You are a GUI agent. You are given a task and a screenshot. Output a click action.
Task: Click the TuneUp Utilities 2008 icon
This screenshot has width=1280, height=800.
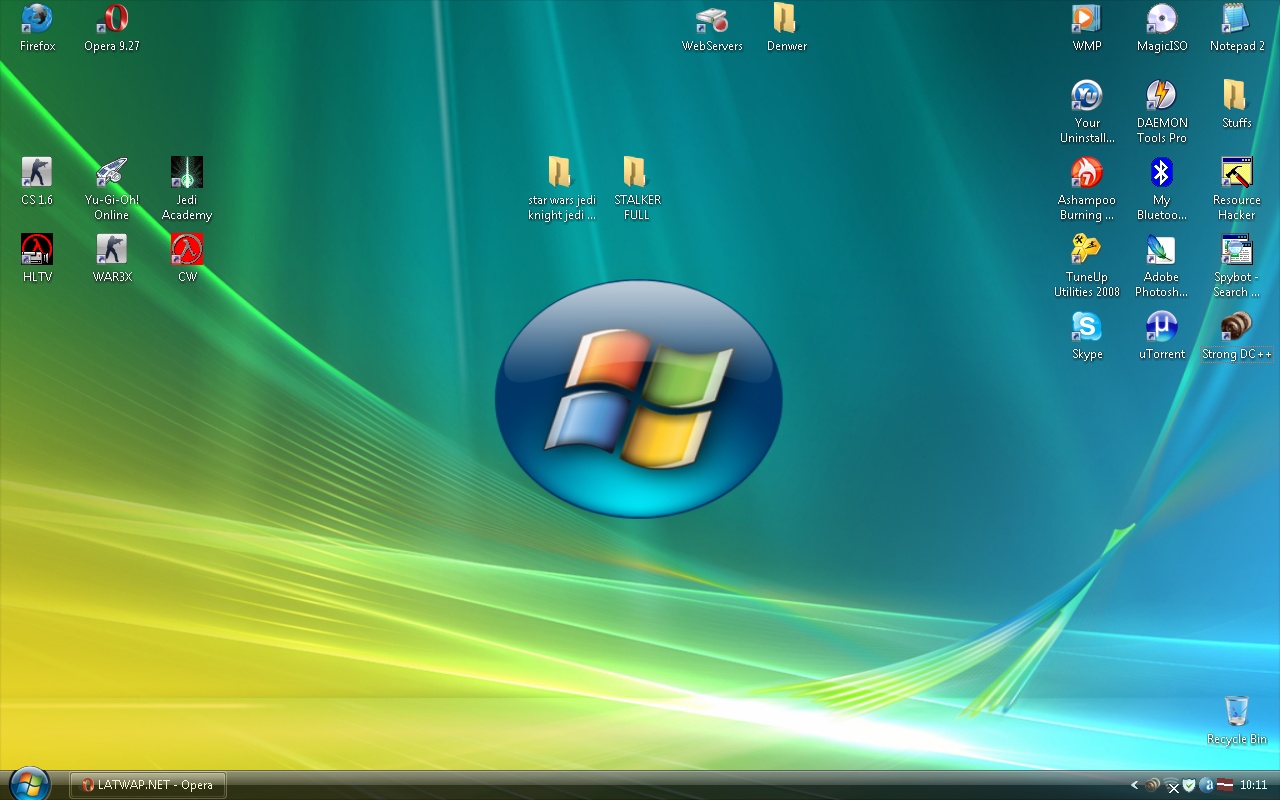pyautogui.click(x=1087, y=266)
